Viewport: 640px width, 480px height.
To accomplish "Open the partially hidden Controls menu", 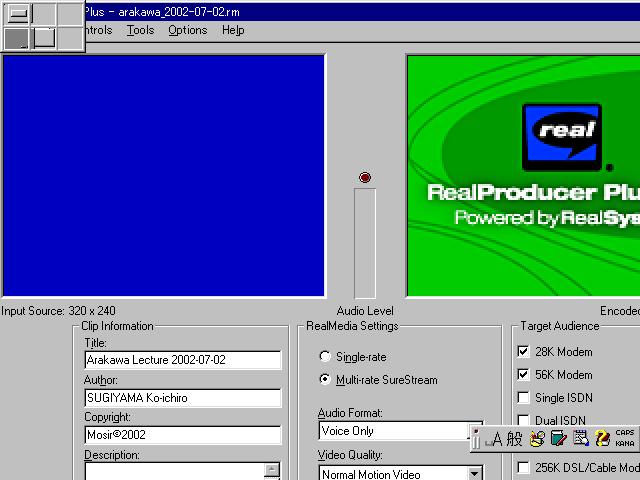I will tap(98, 30).
